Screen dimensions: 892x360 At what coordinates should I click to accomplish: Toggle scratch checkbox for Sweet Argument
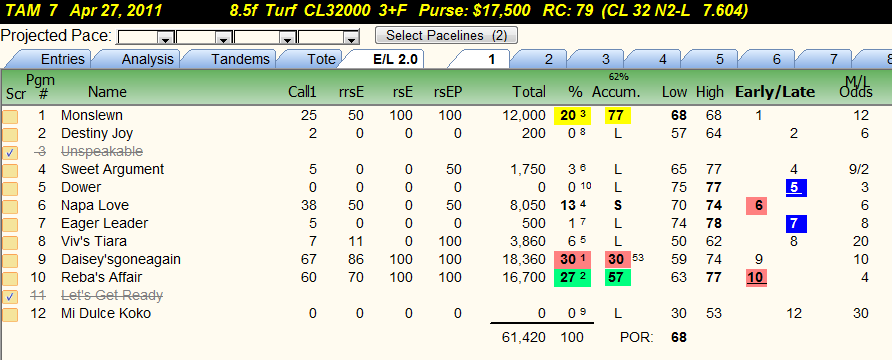pyautogui.click(x=10, y=171)
